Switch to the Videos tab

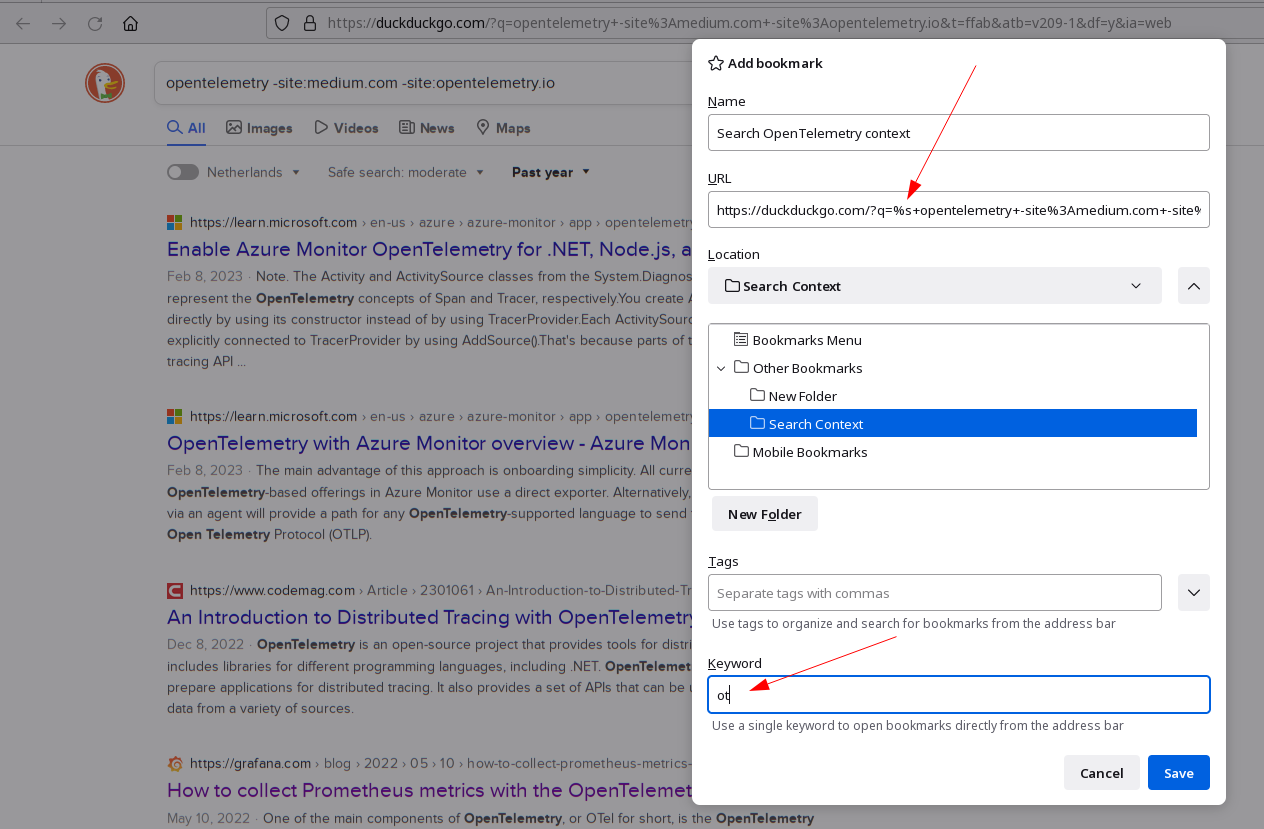click(346, 128)
